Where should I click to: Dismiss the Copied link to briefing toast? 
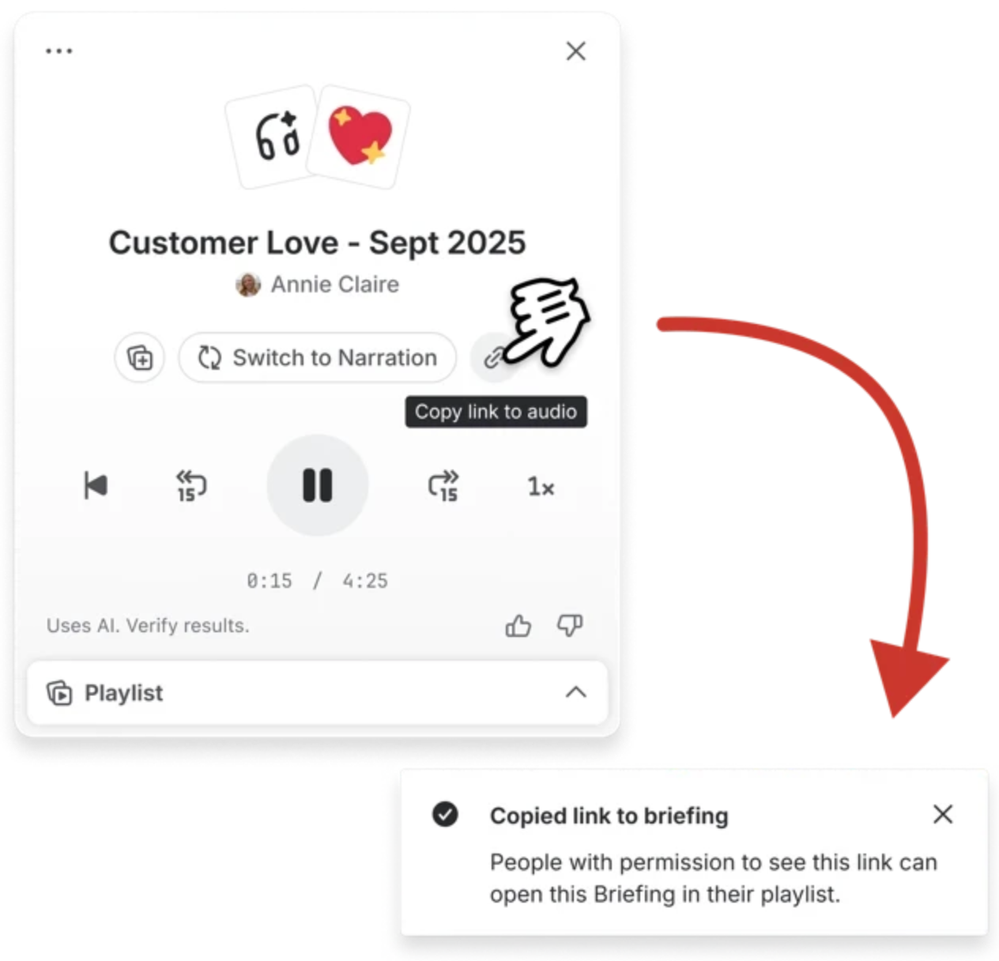[942, 814]
